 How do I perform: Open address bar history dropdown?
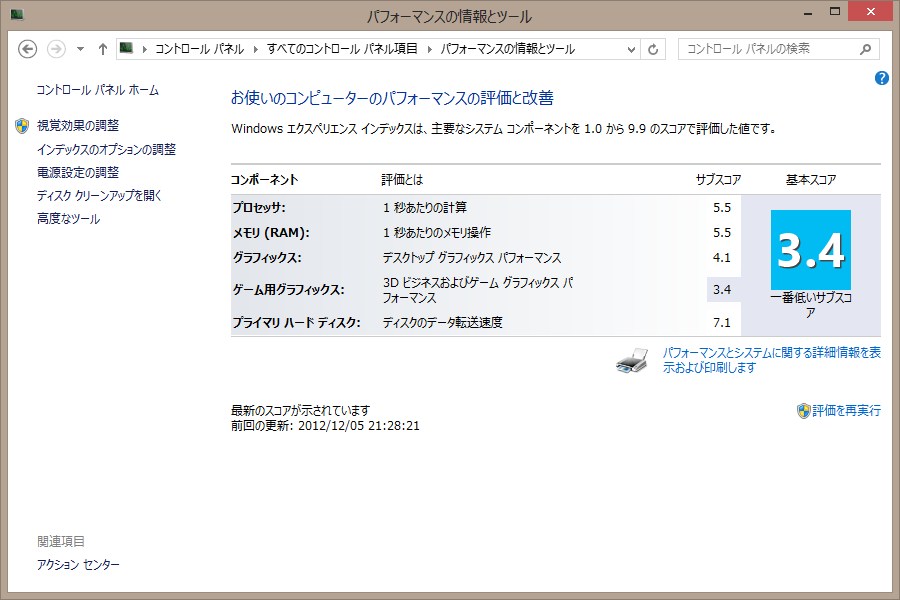point(631,49)
